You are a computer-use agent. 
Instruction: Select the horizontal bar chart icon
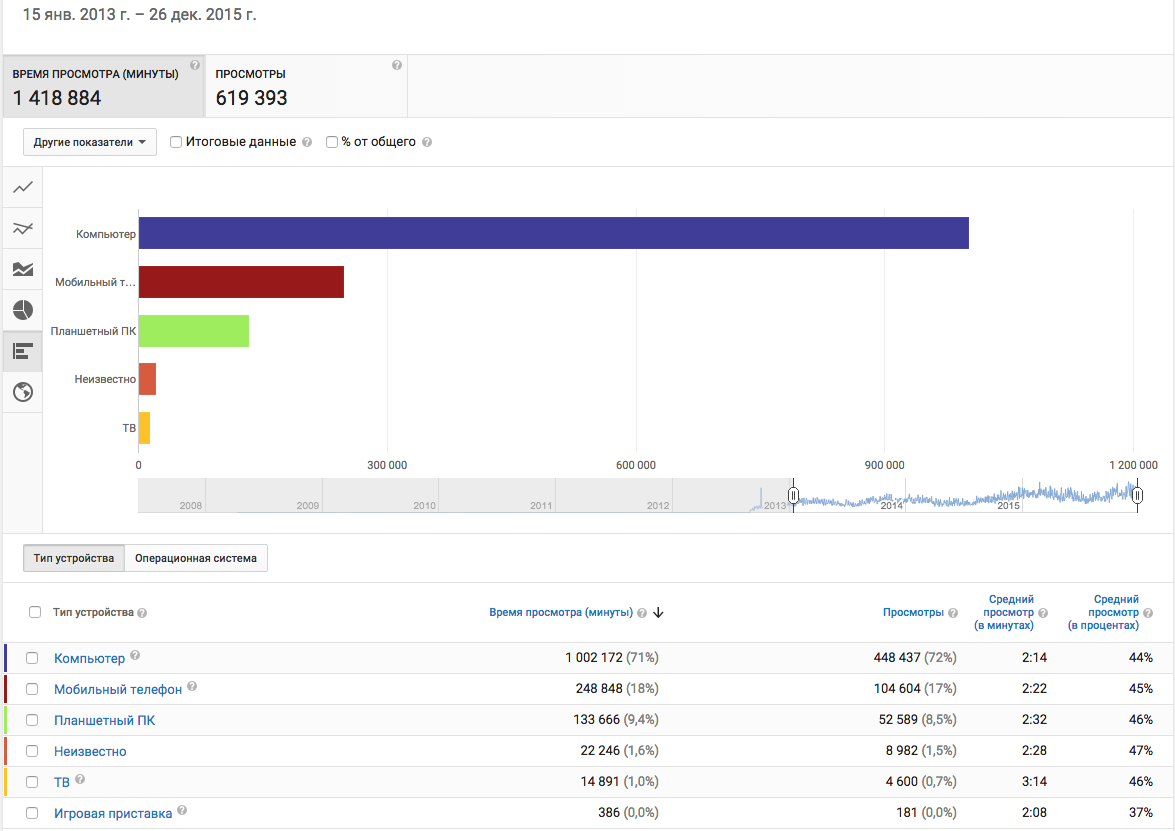pyautogui.click(x=22, y=351)
